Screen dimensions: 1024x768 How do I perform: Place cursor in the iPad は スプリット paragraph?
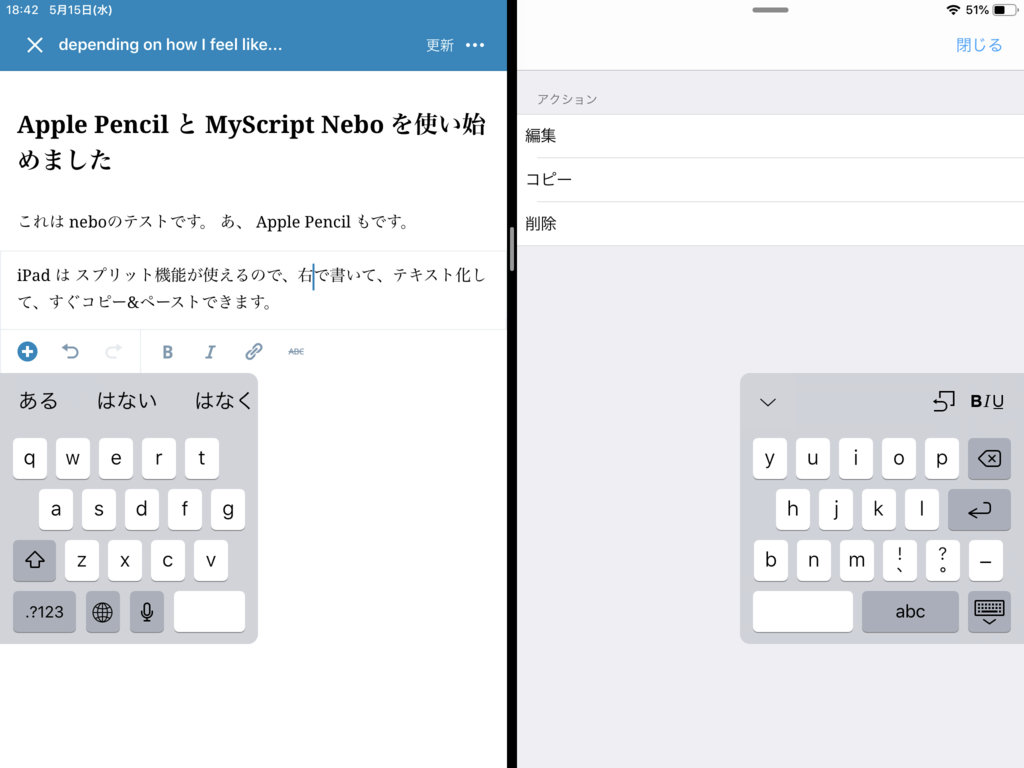pos(251,288)
